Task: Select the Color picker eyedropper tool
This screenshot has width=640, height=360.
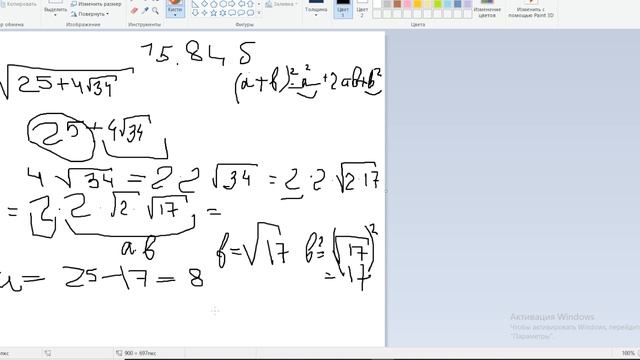Action: pos(145,11)
